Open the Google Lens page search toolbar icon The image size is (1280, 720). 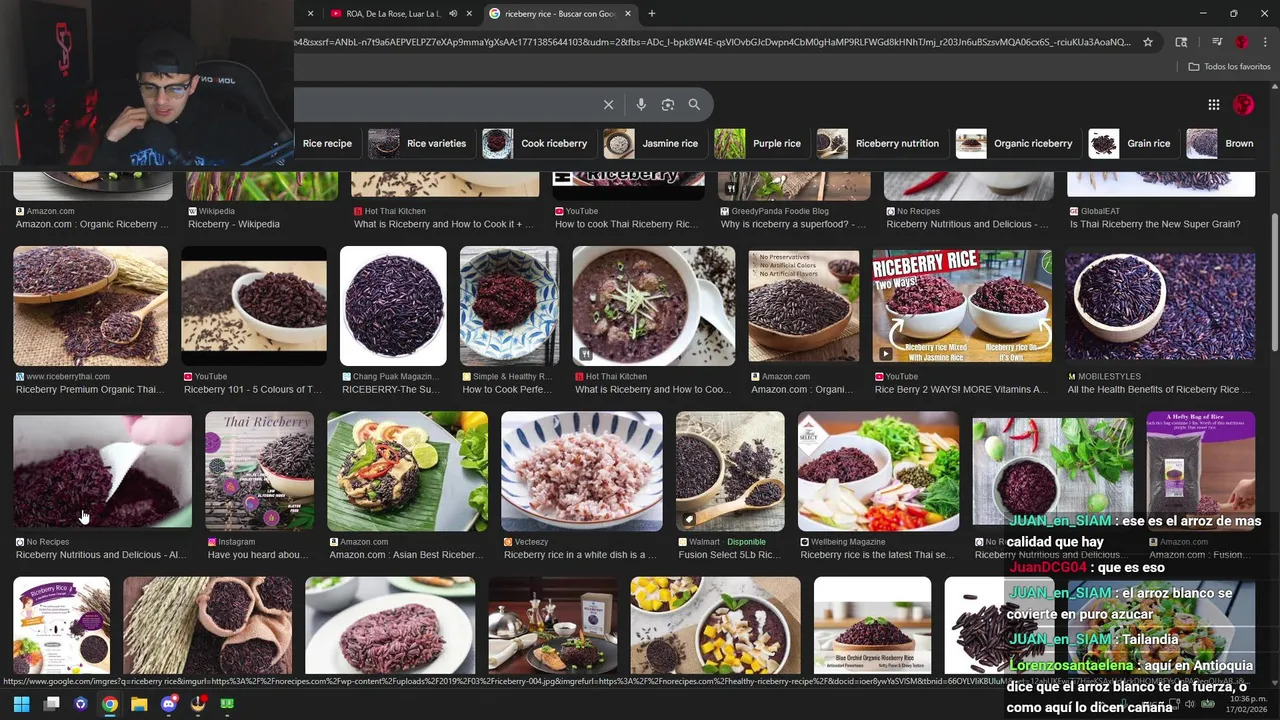click(x=1181, y=42)
